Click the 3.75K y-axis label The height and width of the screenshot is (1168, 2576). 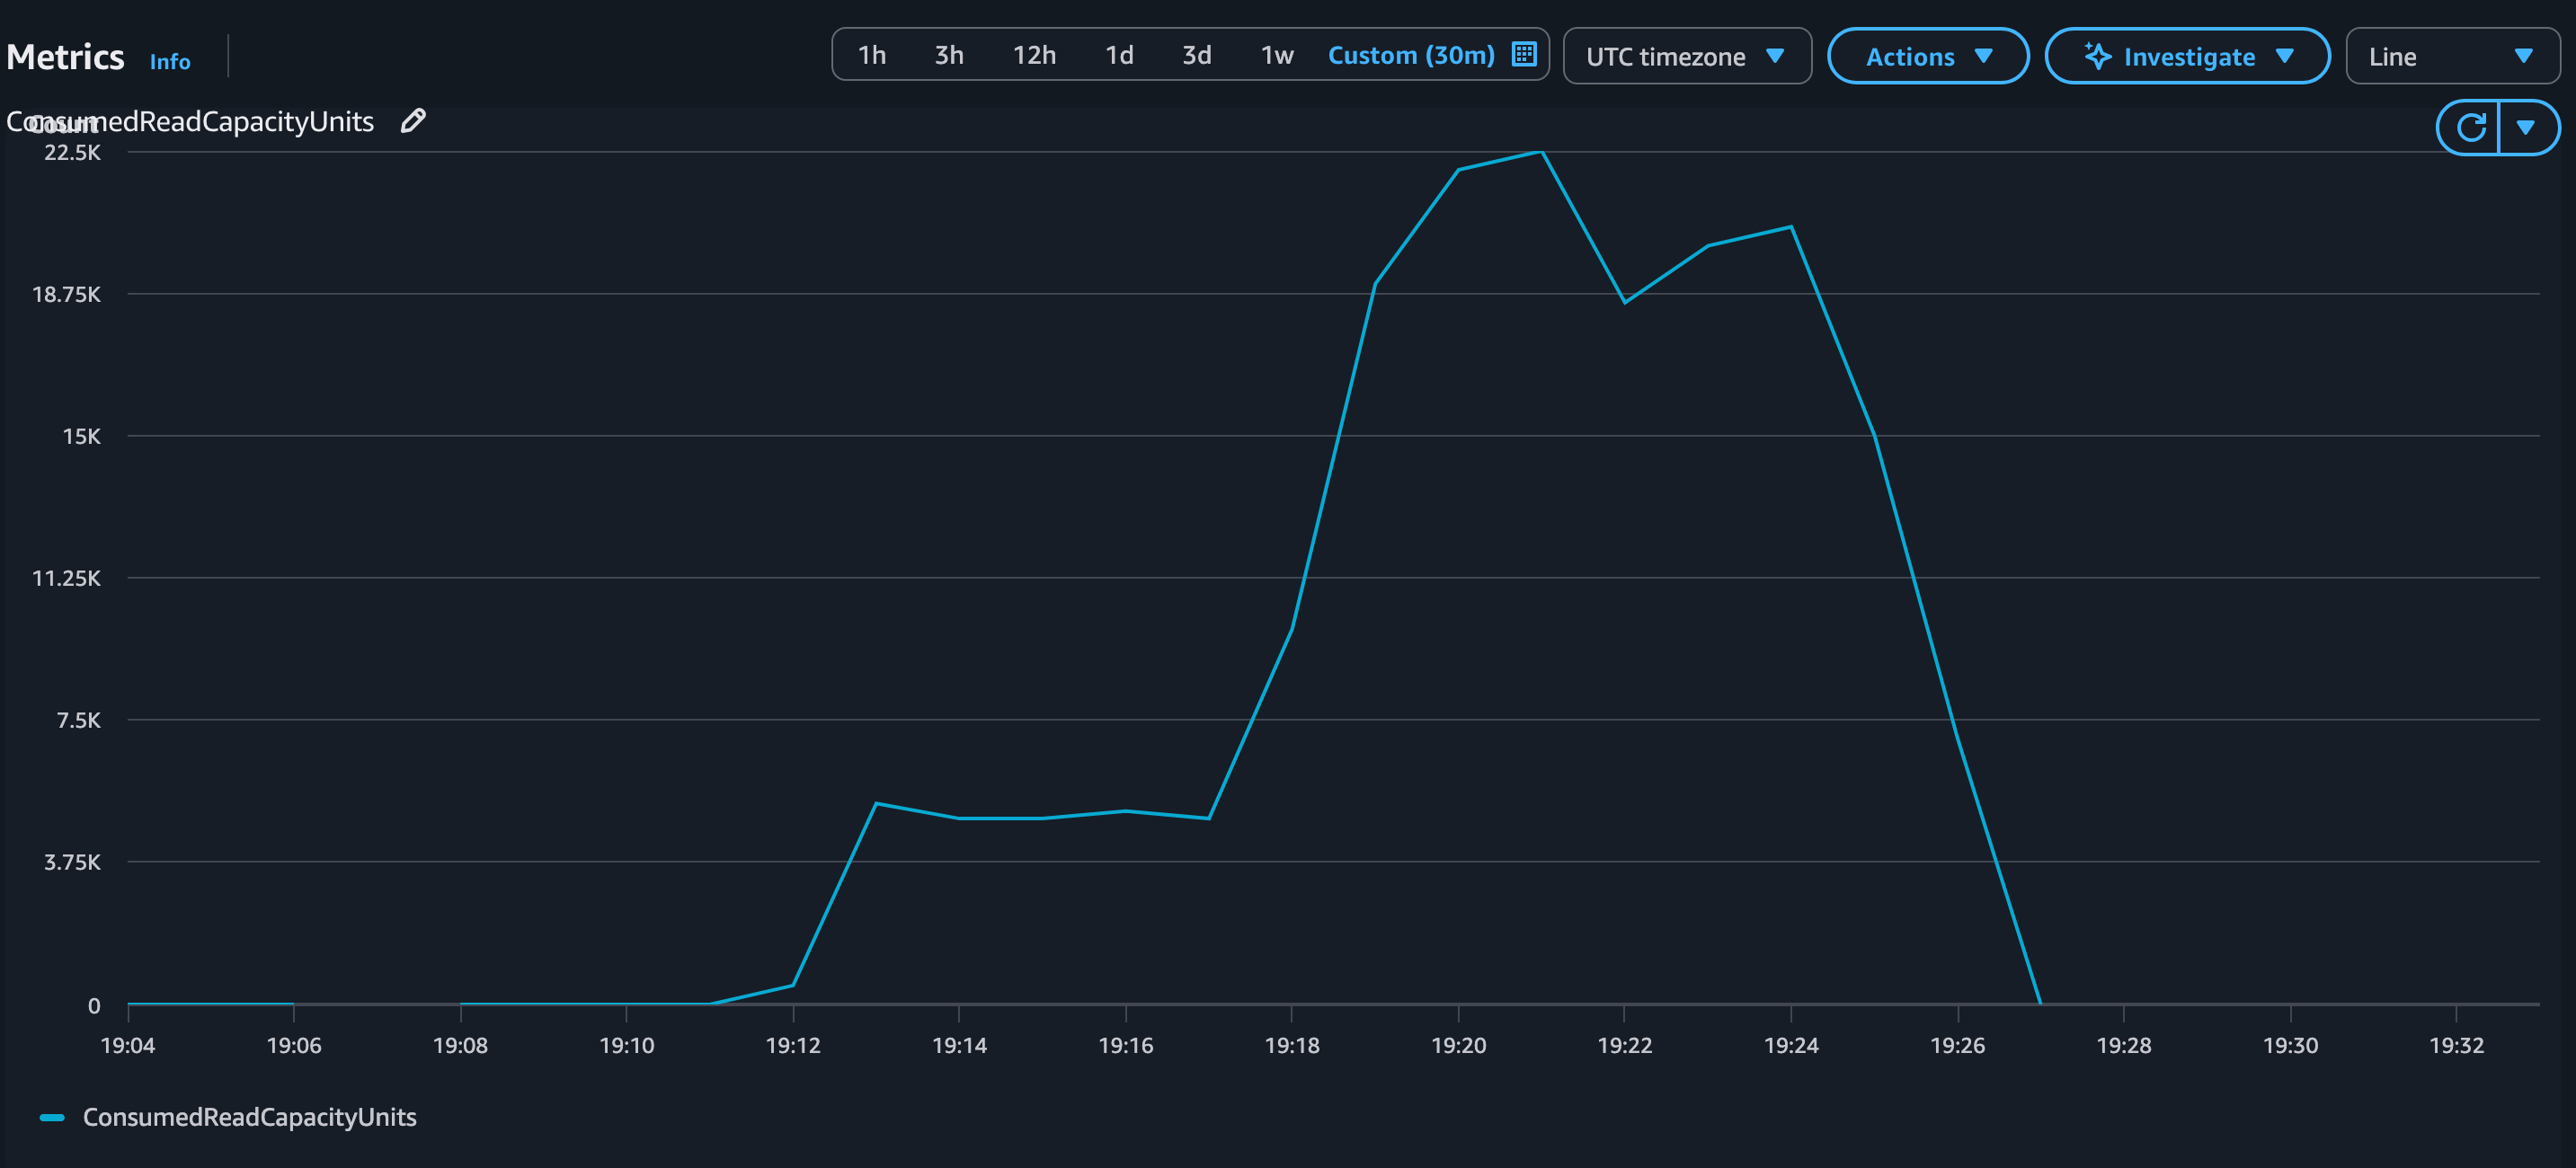pos(72,862)
